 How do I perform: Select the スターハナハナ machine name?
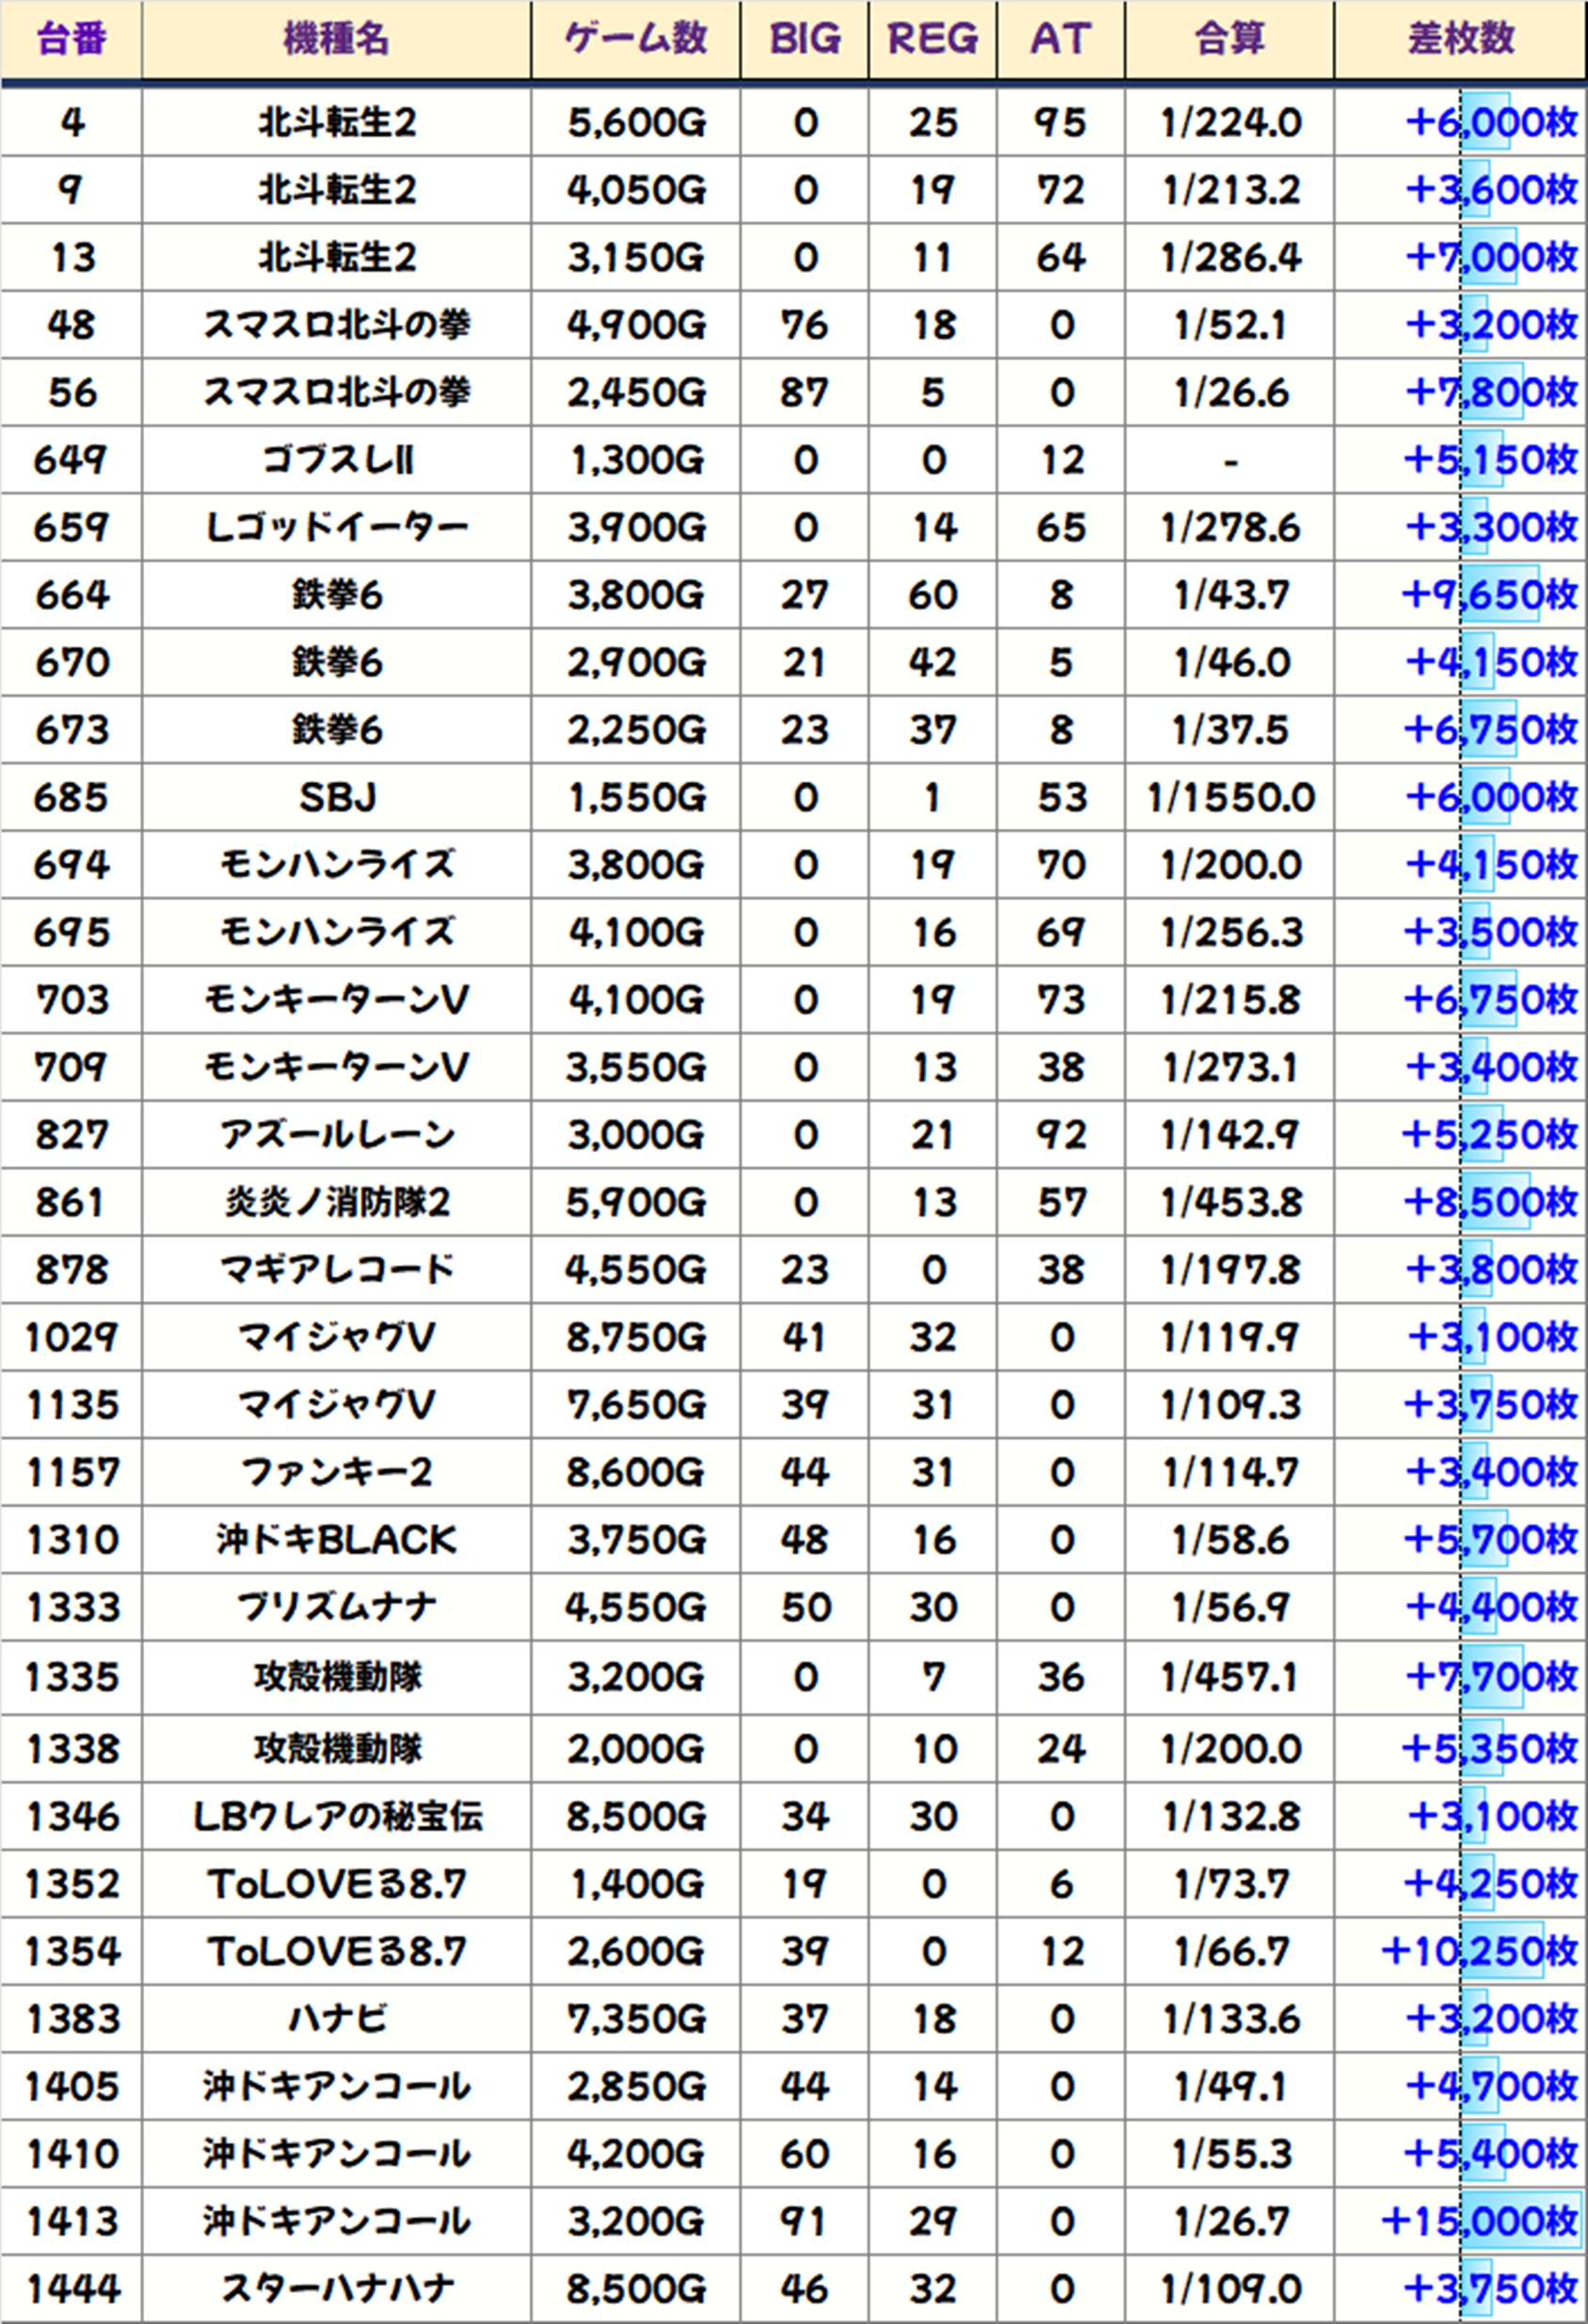[x=336, y=2288]
